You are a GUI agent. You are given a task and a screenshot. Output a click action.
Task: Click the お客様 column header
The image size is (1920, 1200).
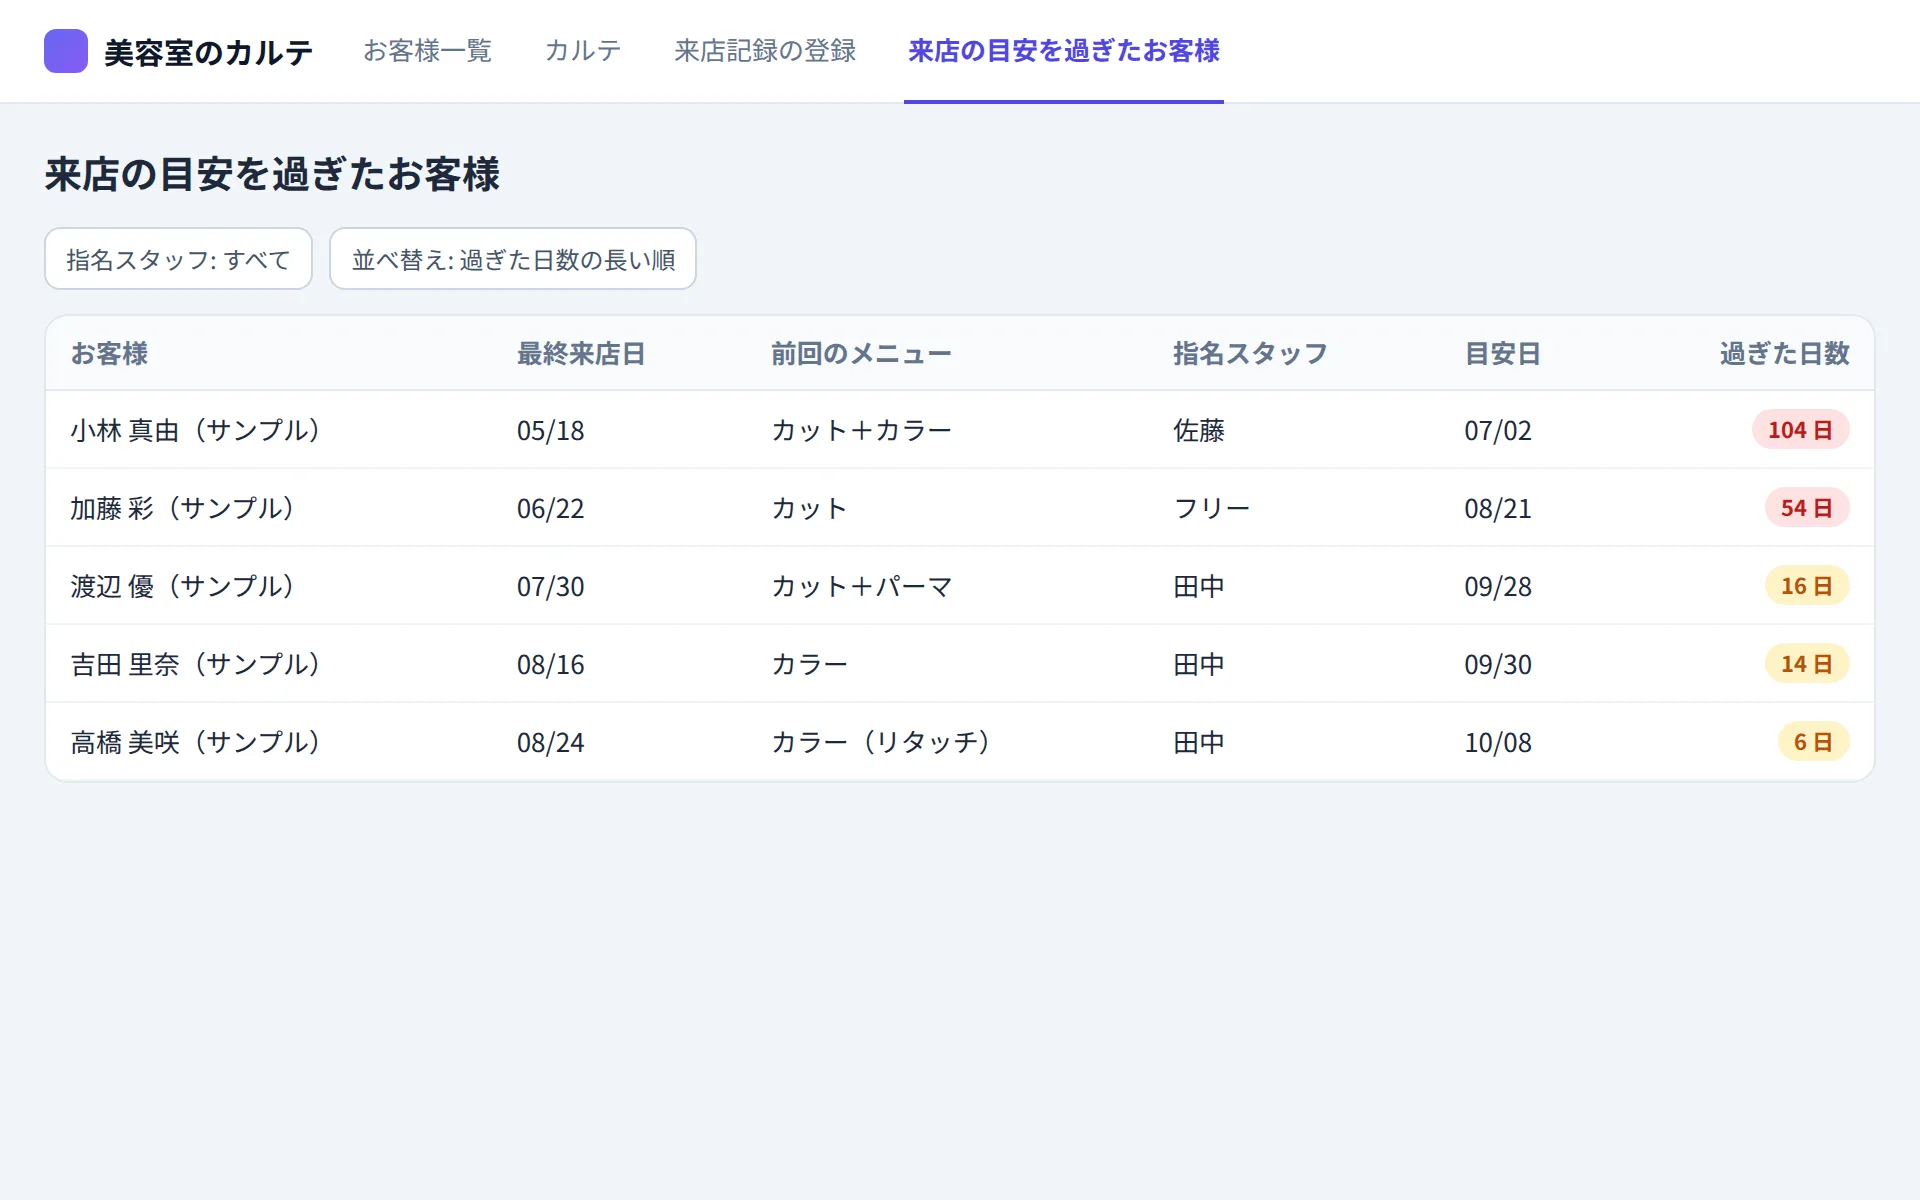click(x=109, y=353)
